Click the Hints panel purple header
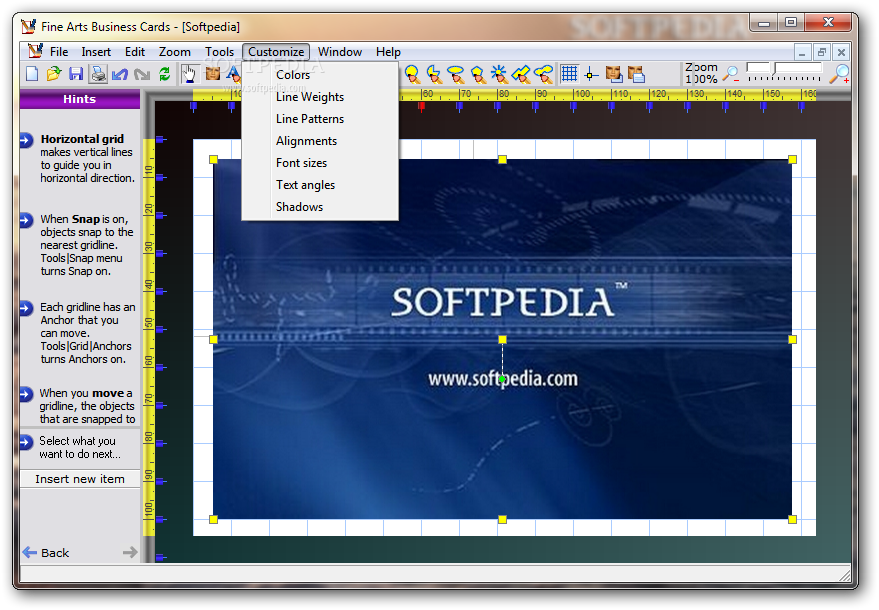Viewport: 879px width, 610px height. pyautogui.click(x=80, y=99)
